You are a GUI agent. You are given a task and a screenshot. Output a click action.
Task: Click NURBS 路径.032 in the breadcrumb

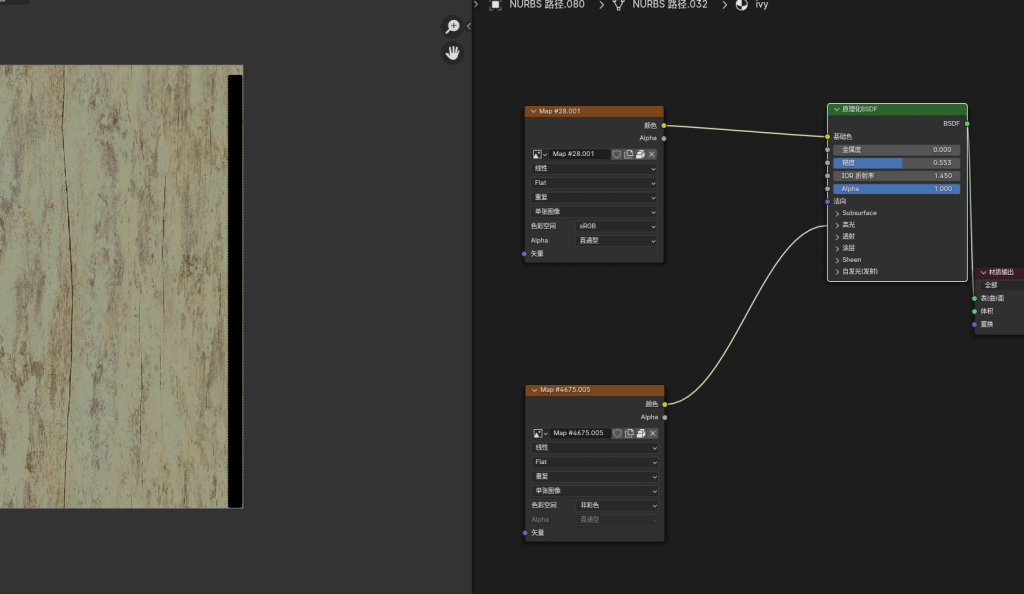pyautogui.click(x=668, y=5)
